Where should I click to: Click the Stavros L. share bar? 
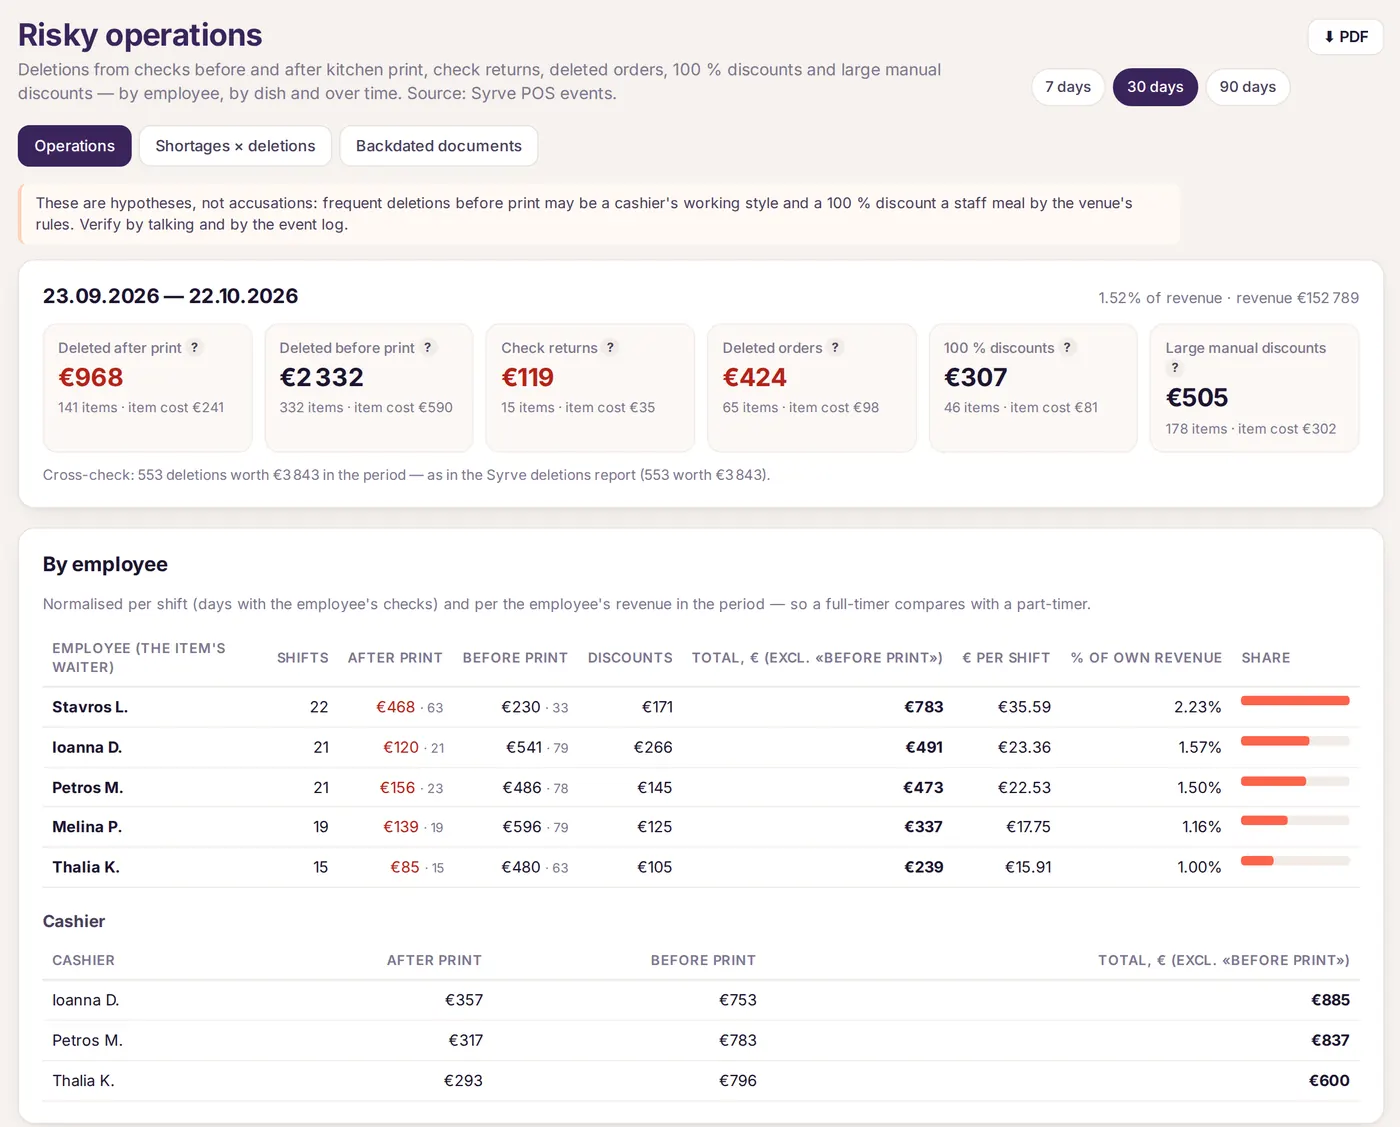coord(1295,701)
